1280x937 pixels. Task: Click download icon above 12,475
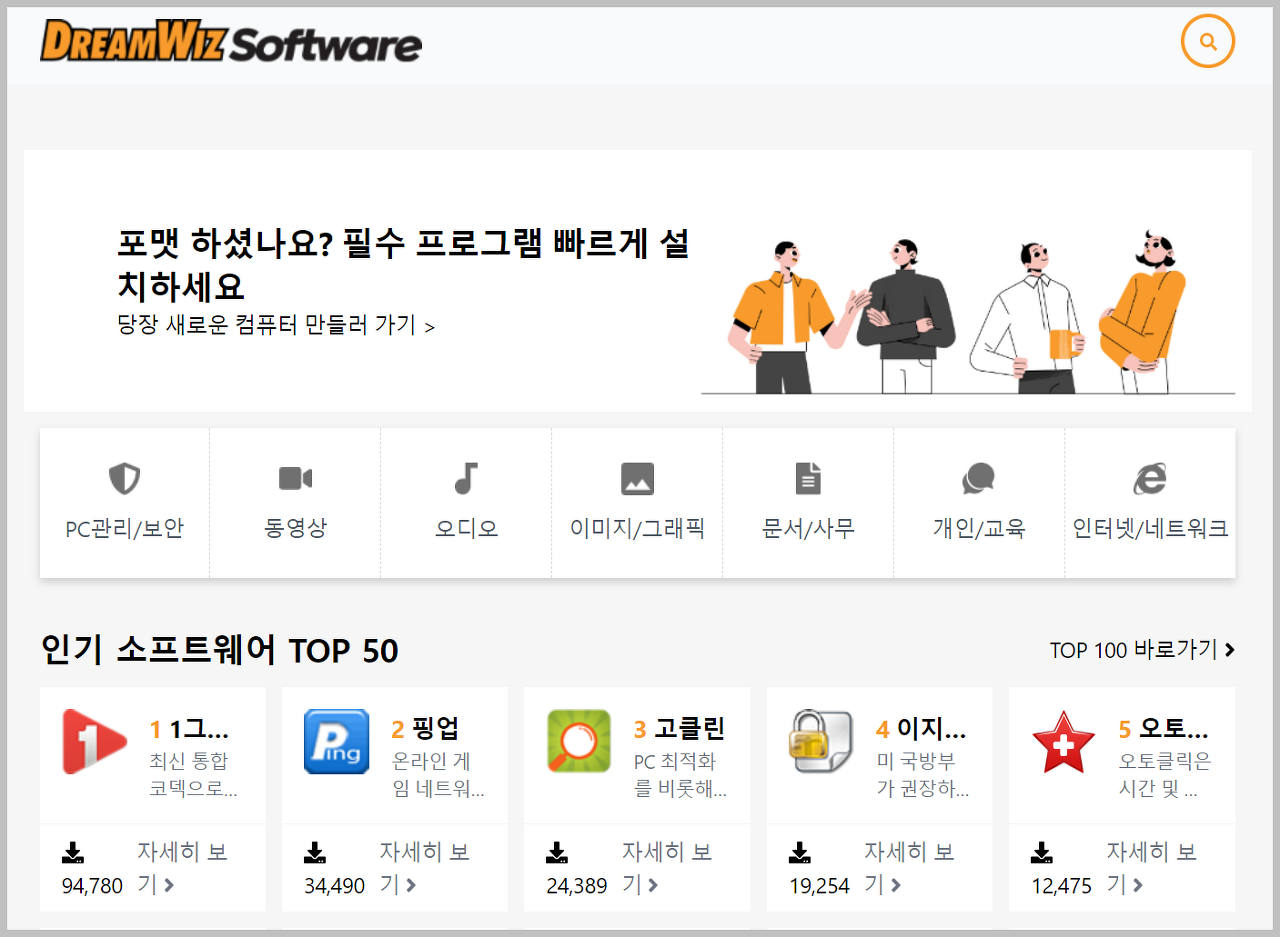tap(1042, 853)
